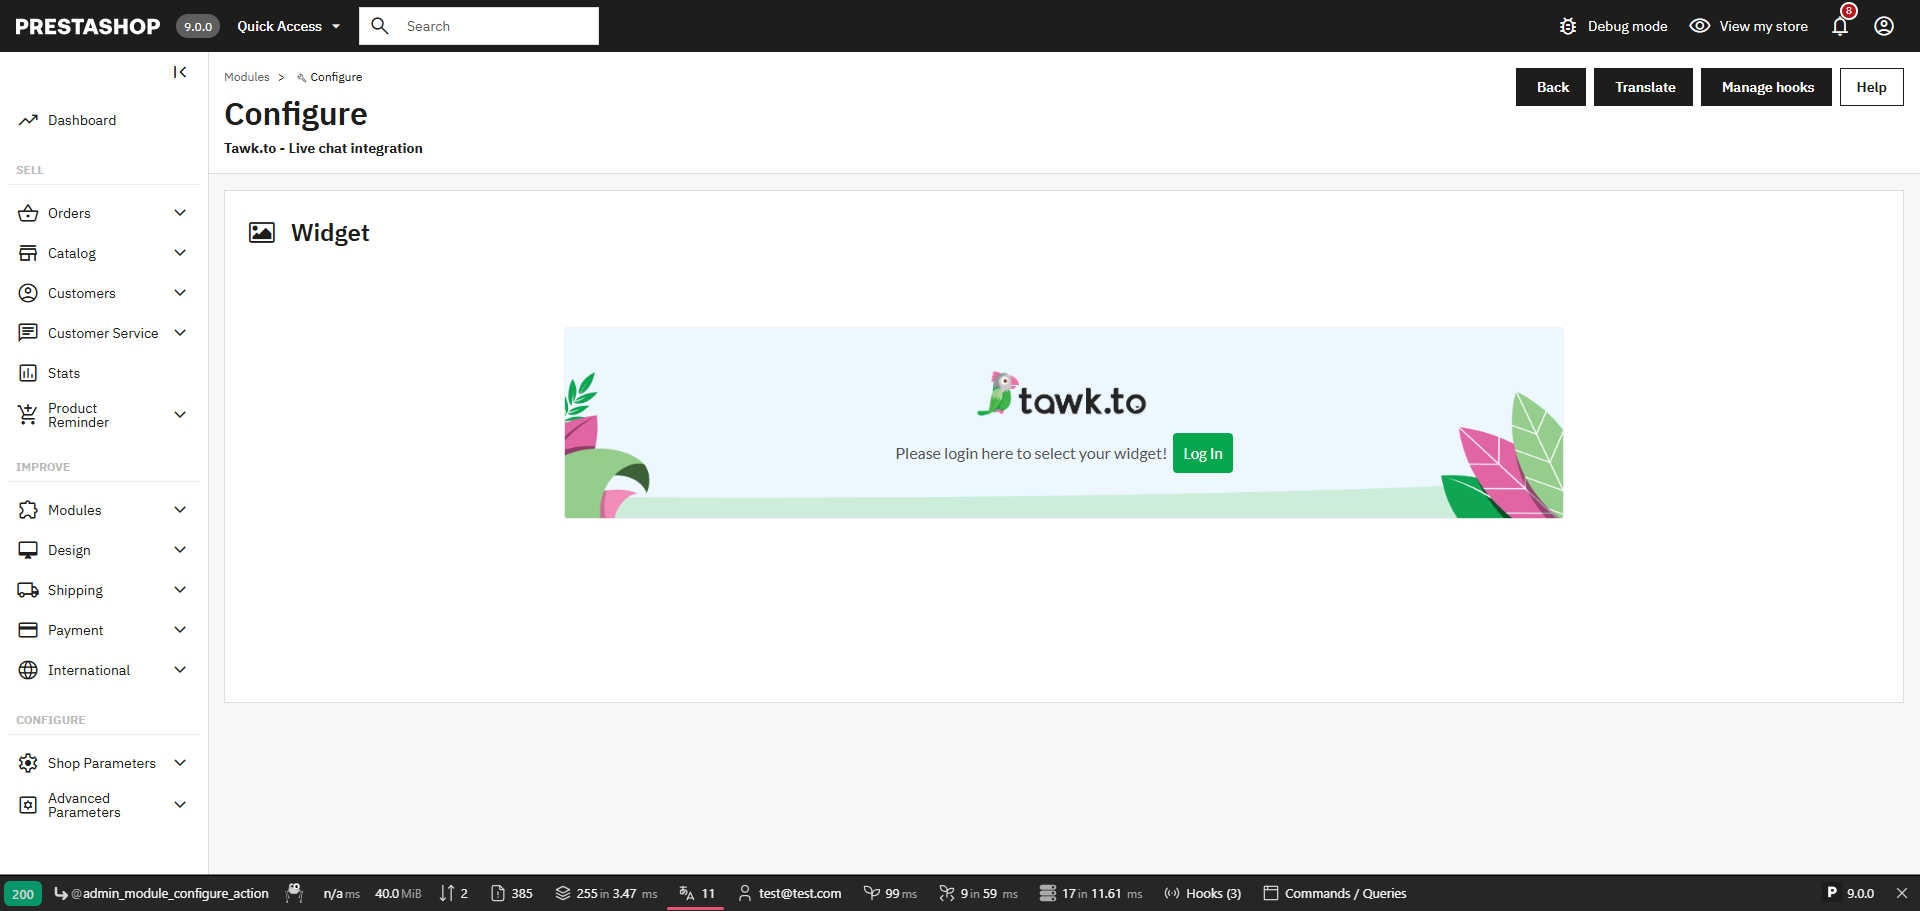The width and height of the screenshot is (1920, 911).
Task: Expand the Product Reminder submenu
Action: [x=180, y=415]
